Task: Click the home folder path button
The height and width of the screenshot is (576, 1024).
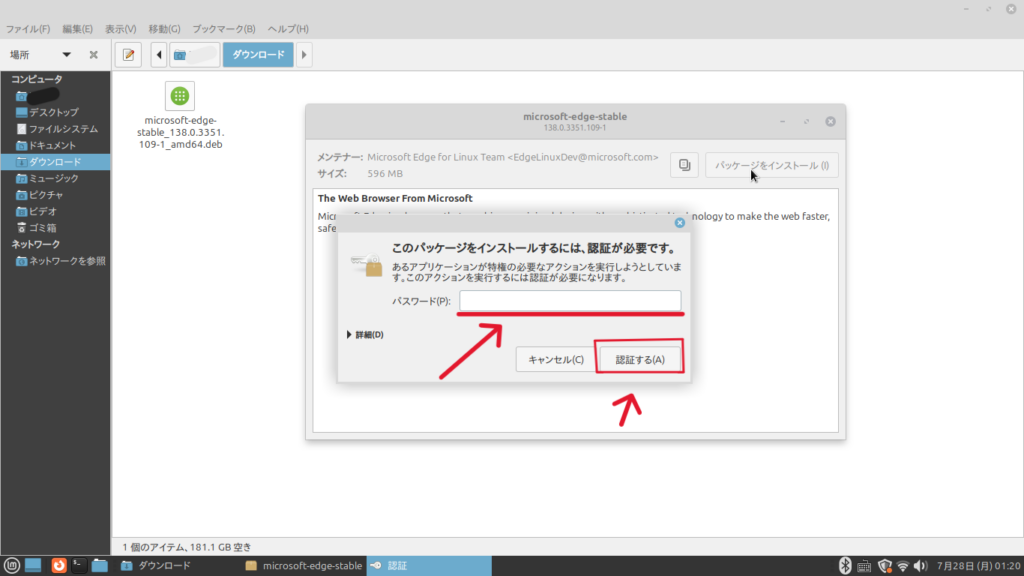Action: tap(195, 55)
